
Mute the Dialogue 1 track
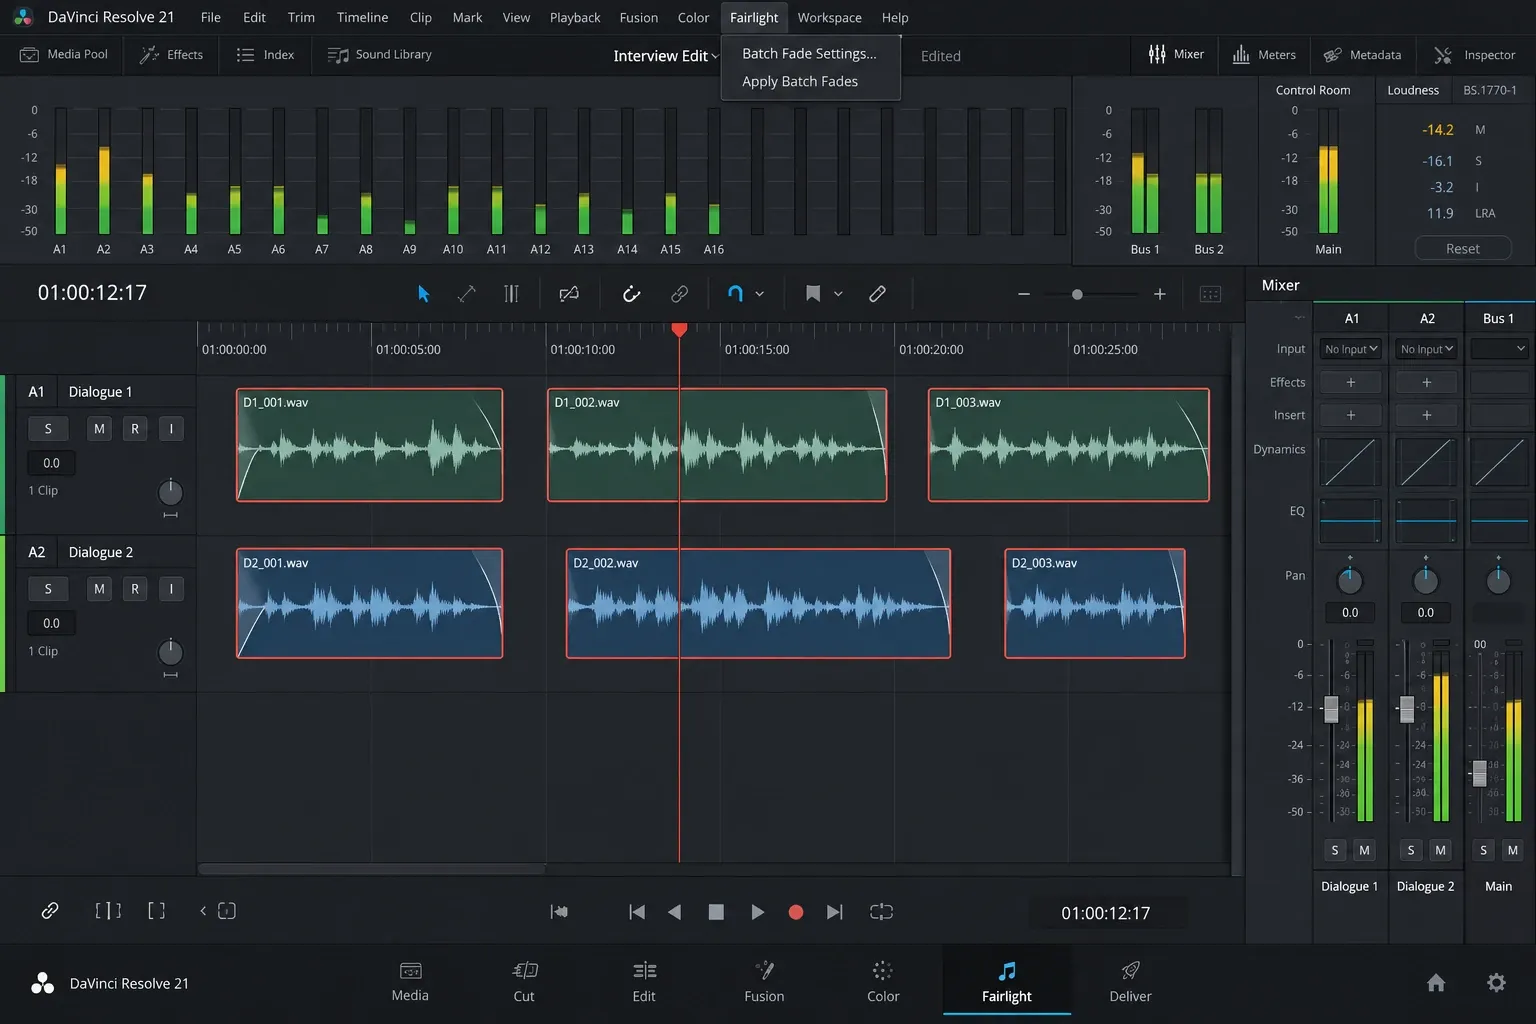(x=99, y=429)
